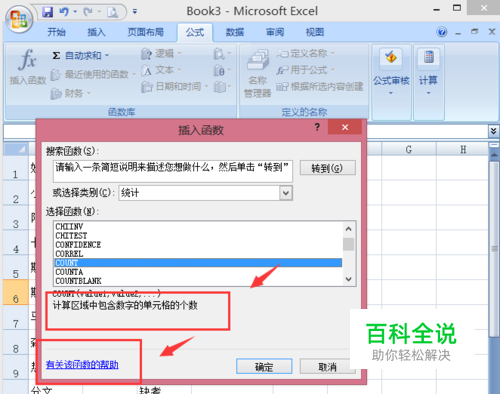Open print preview in quick access toolbar
Image resolution: width=500 pixels, height=394 pixels.
pyautogui.click(x=113, y=12)
